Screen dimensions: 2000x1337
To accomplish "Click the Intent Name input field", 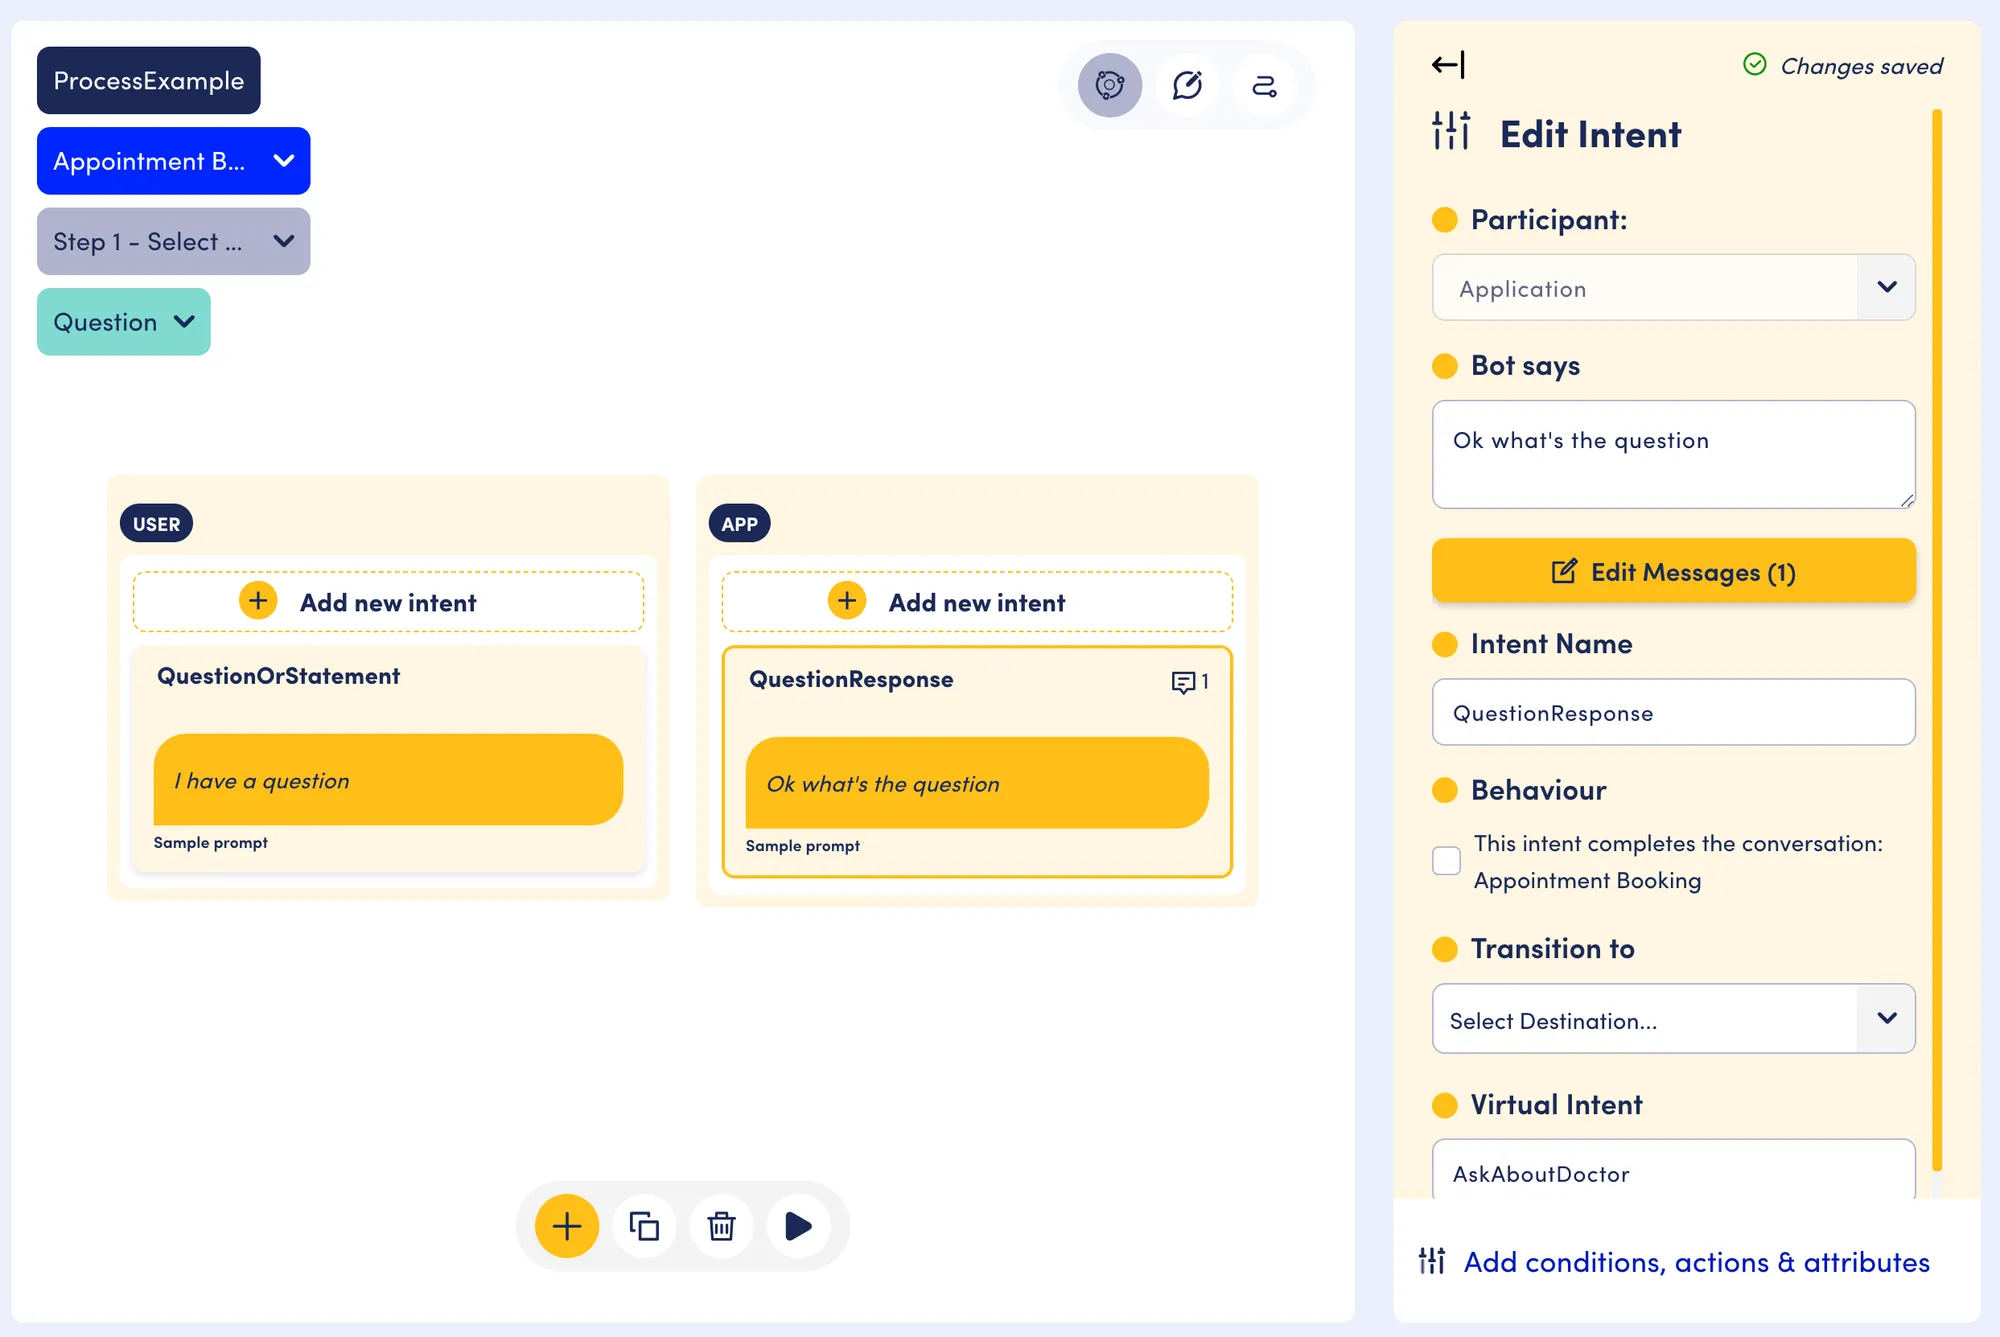I will click(x=1673, y=713).
